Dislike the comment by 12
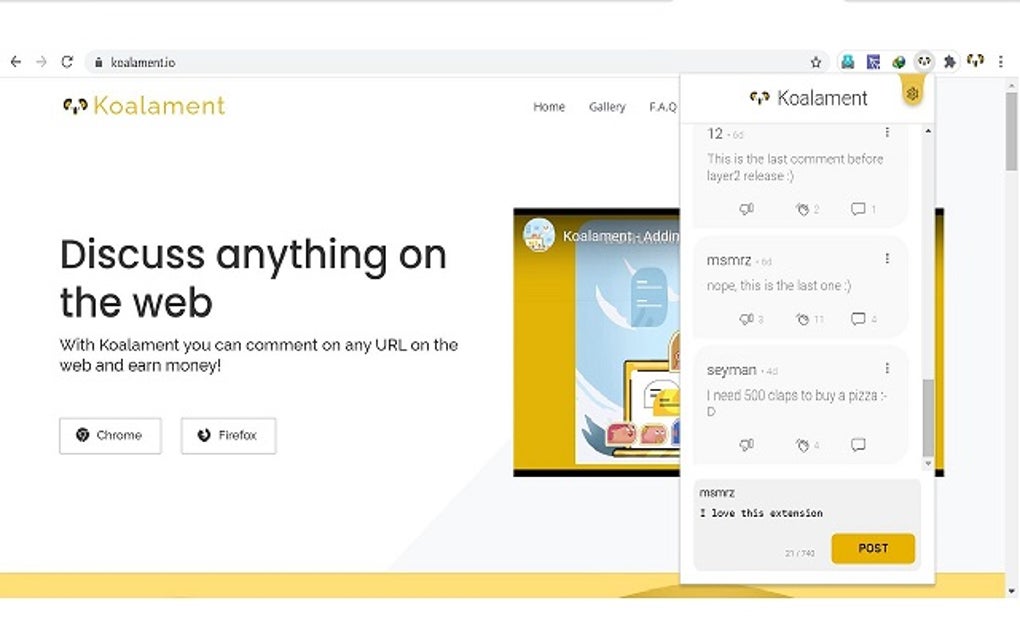Viewport: 1020px width, 638px height. [746, 209]
